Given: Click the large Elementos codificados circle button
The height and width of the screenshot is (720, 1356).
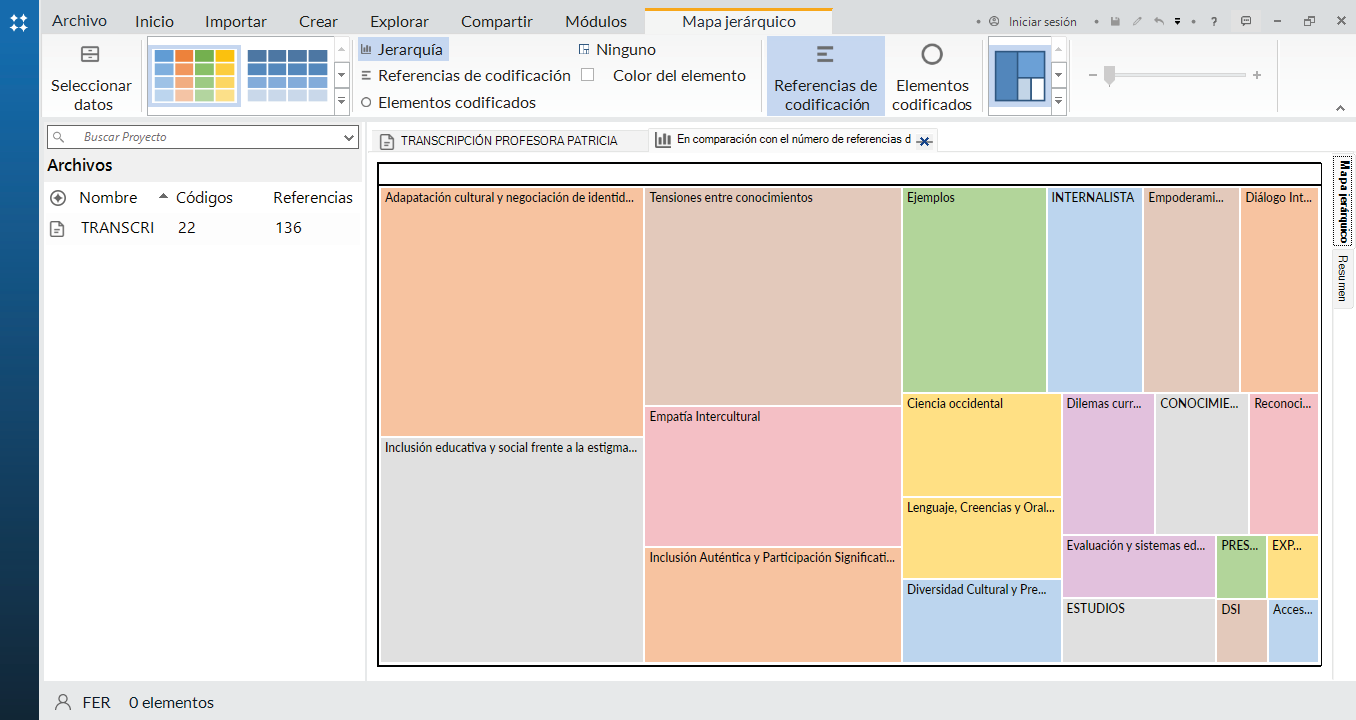Looking at the screenshot, I should coord(931,77).
